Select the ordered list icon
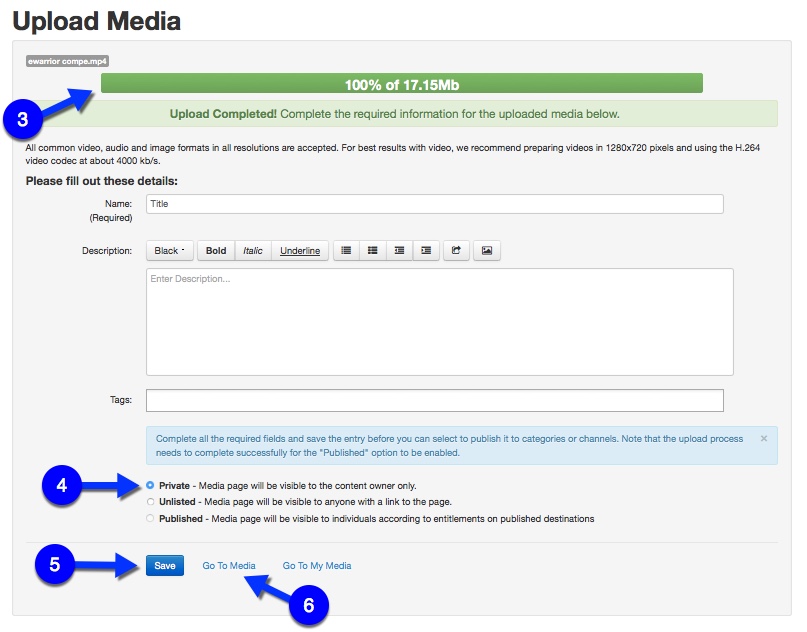 click(374, 250)
